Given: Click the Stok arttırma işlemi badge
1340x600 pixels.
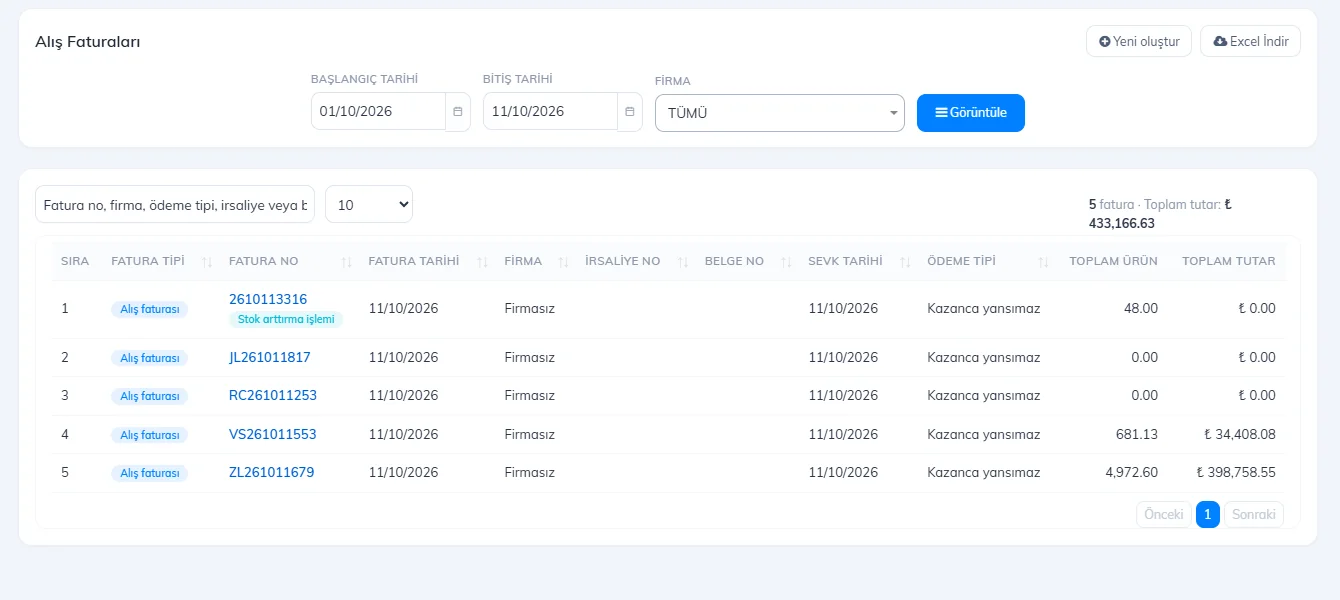Looking at the screenshot, I should 286,319.
